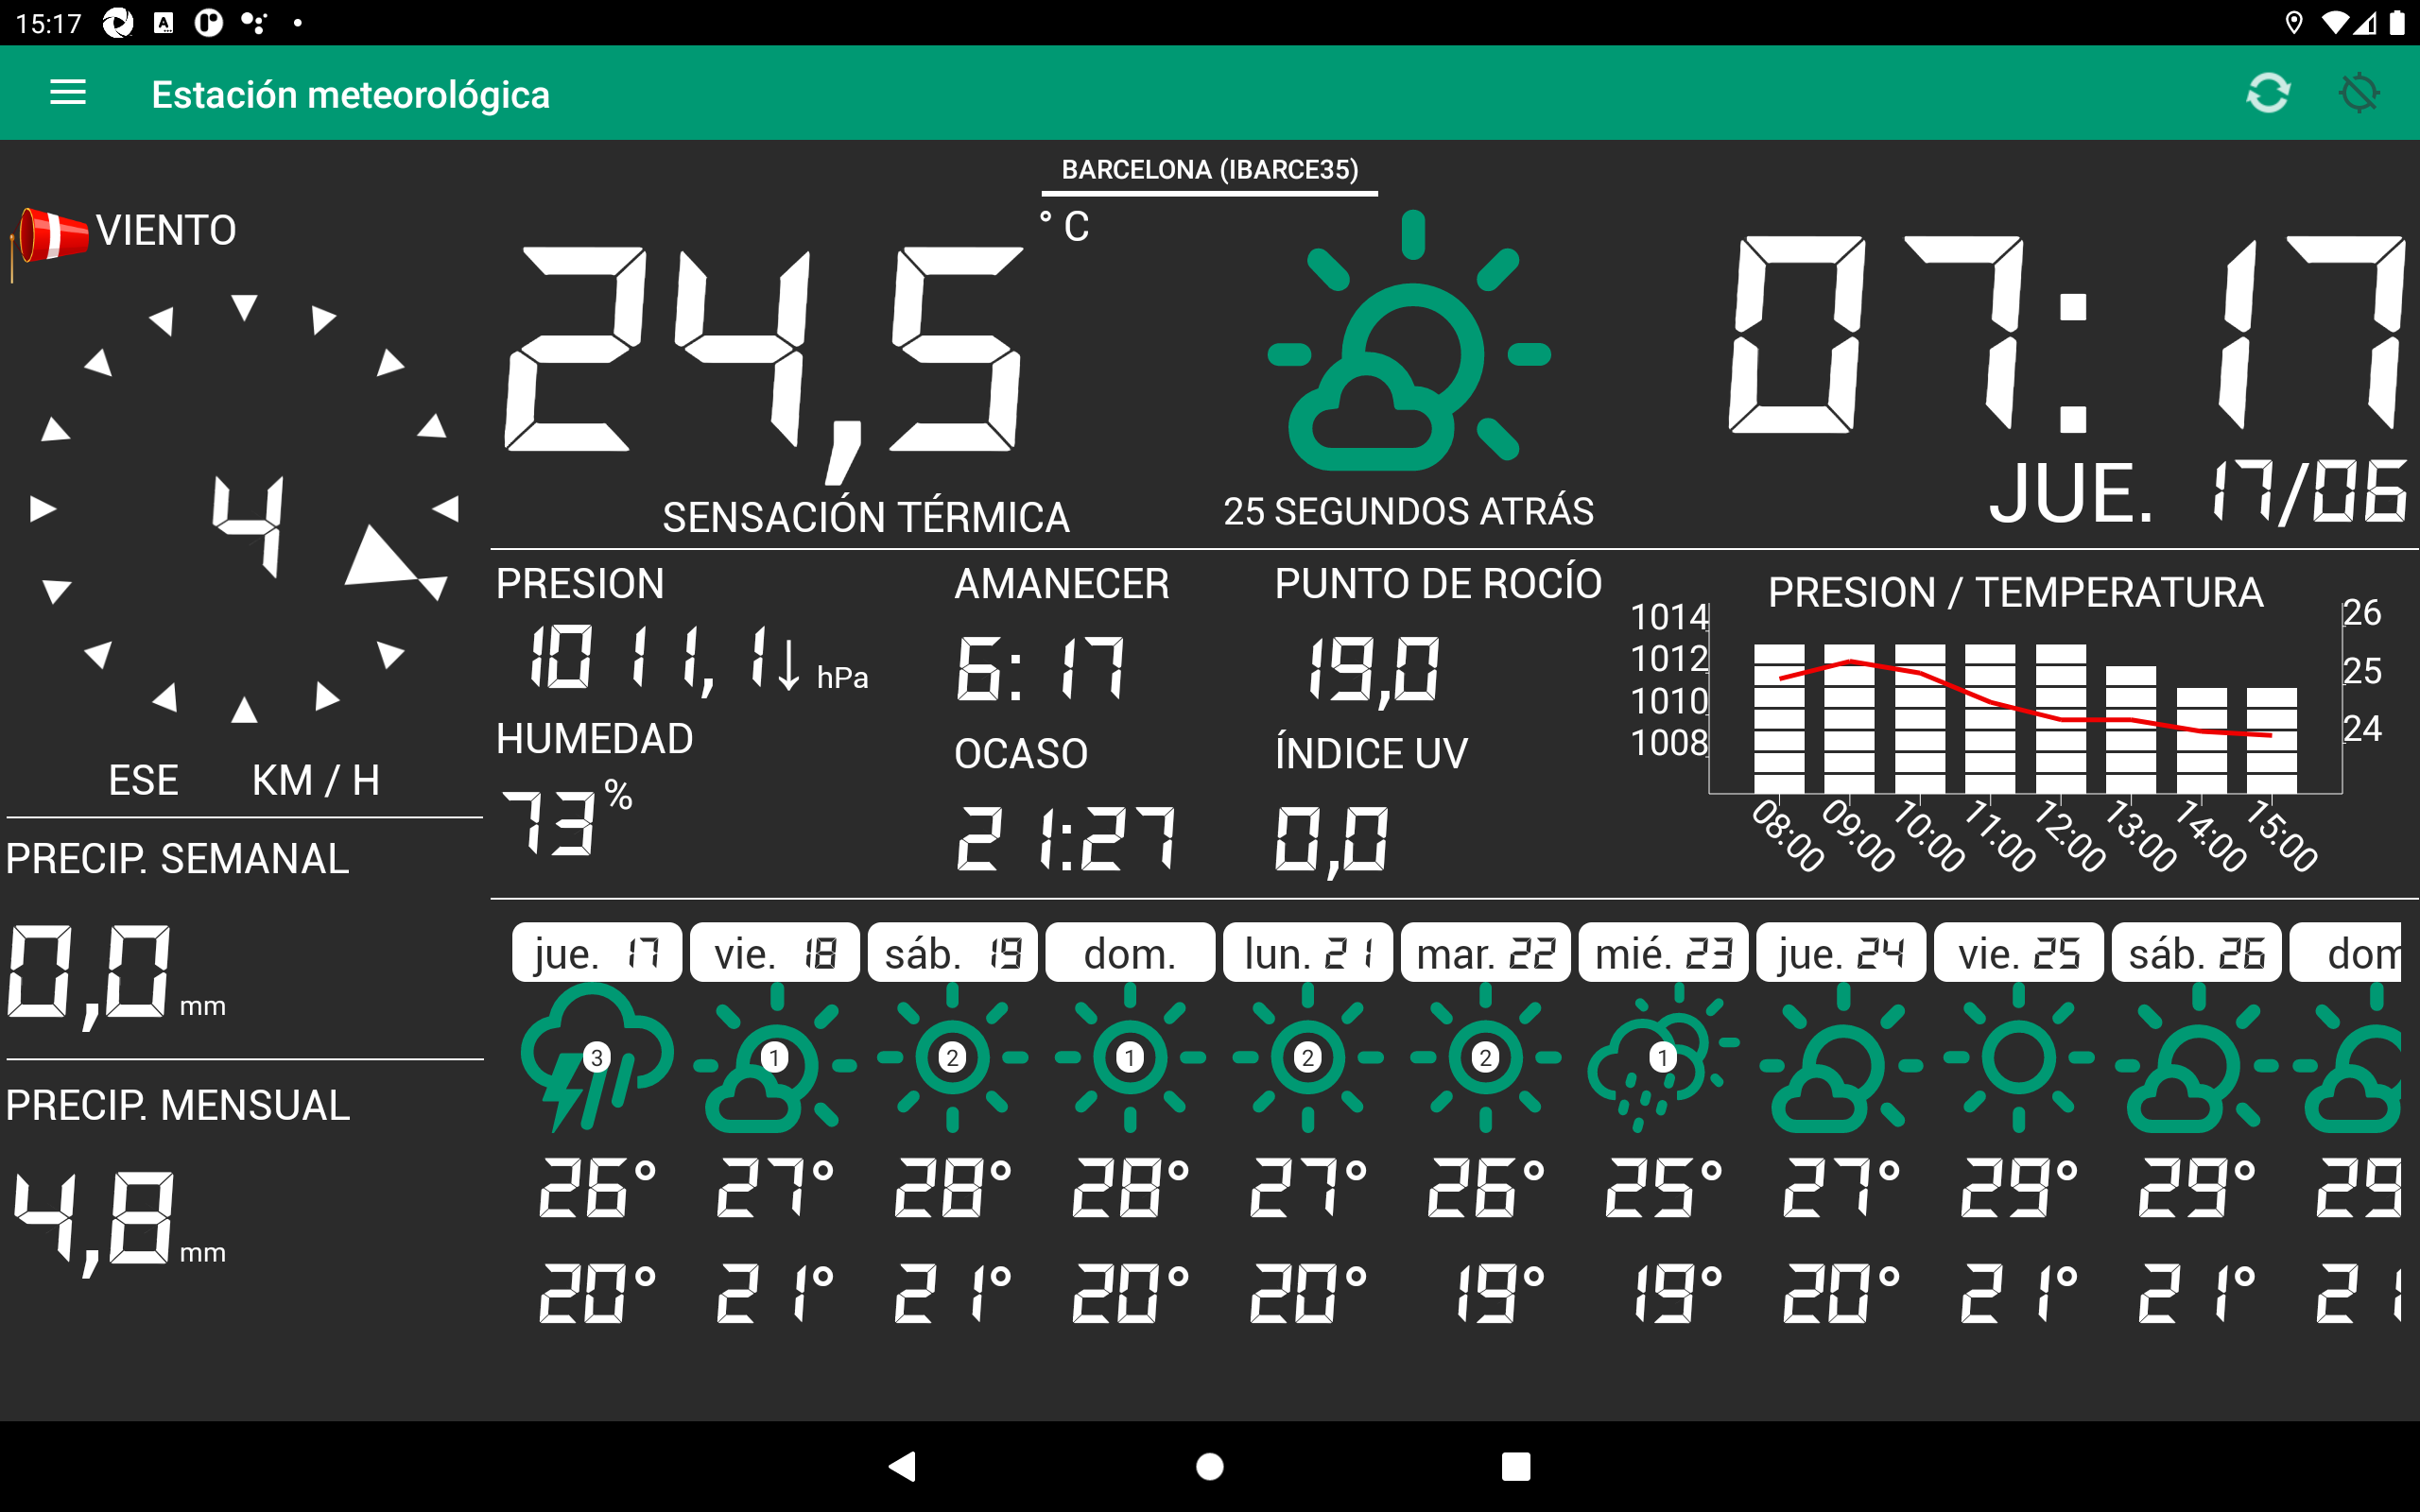Click the red windsock wind icon
This screenshot has height=1512, width=2420.
tap(52, 236)
